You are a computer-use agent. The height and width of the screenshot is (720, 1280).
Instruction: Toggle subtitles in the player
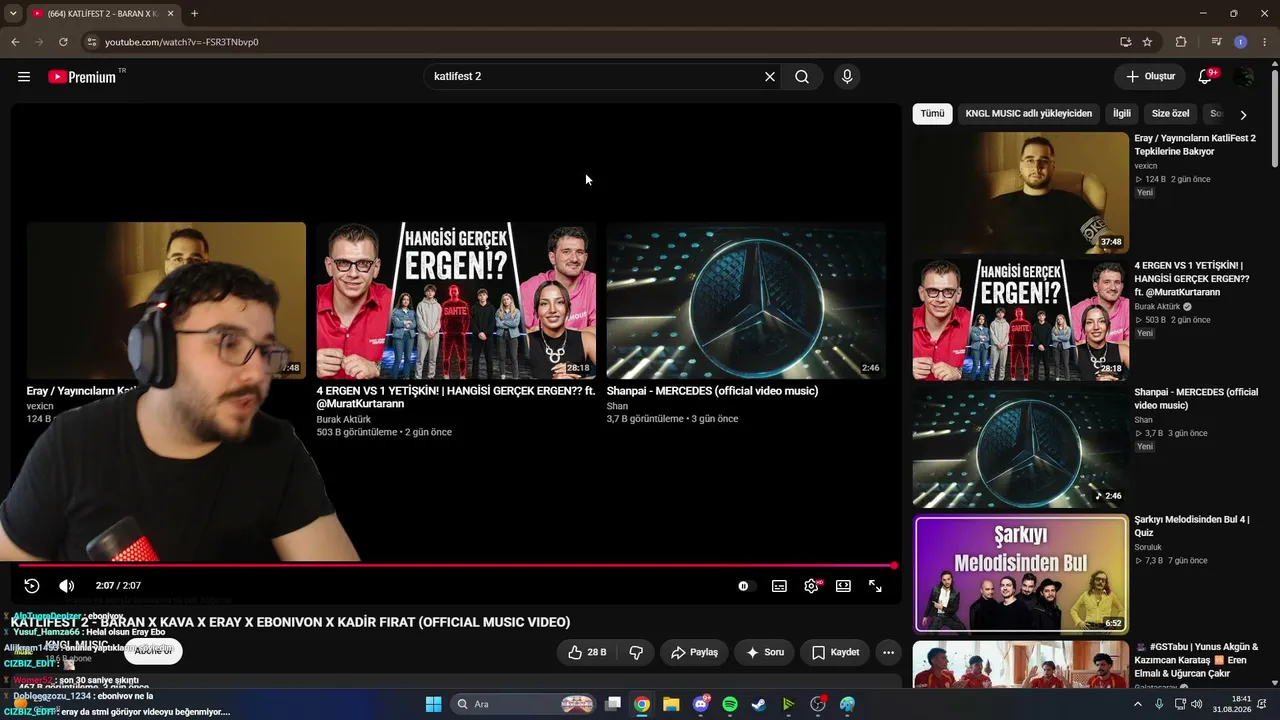click(779, 586)
